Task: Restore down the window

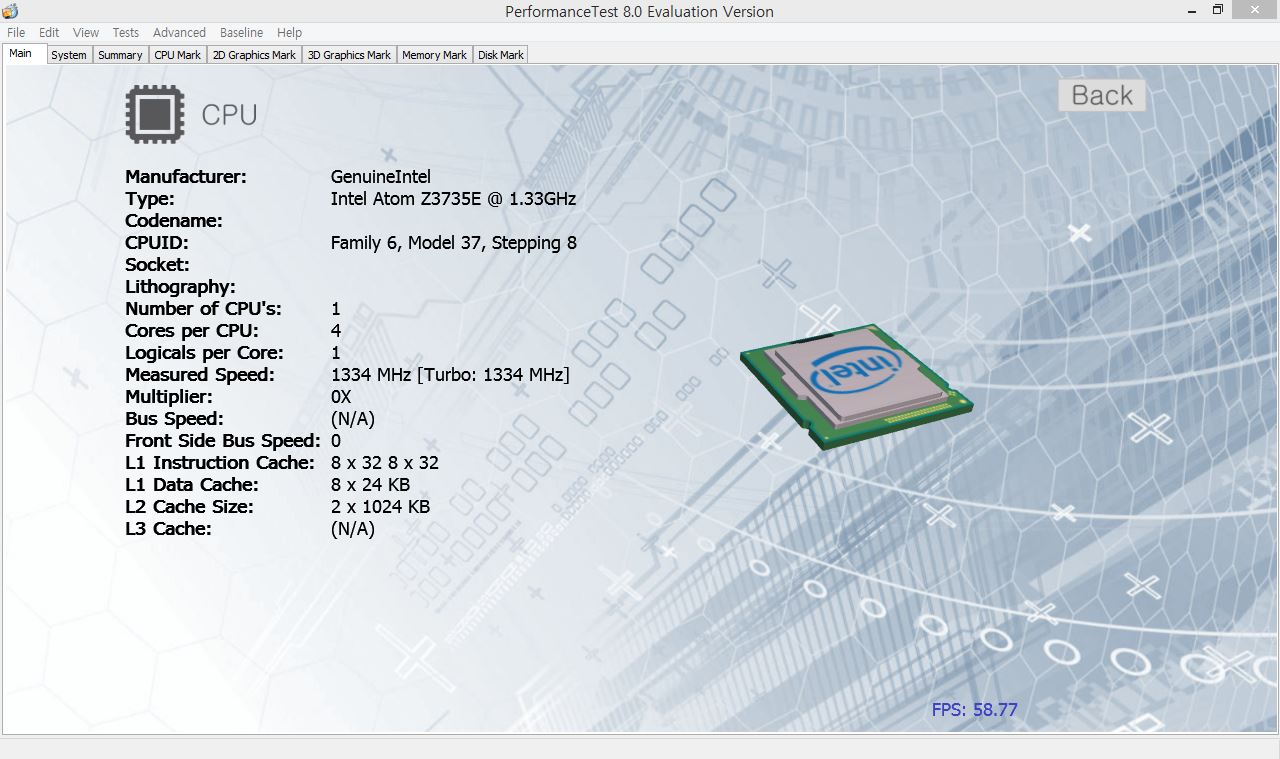Action: pyautogui.click(x=1217, y=10)
